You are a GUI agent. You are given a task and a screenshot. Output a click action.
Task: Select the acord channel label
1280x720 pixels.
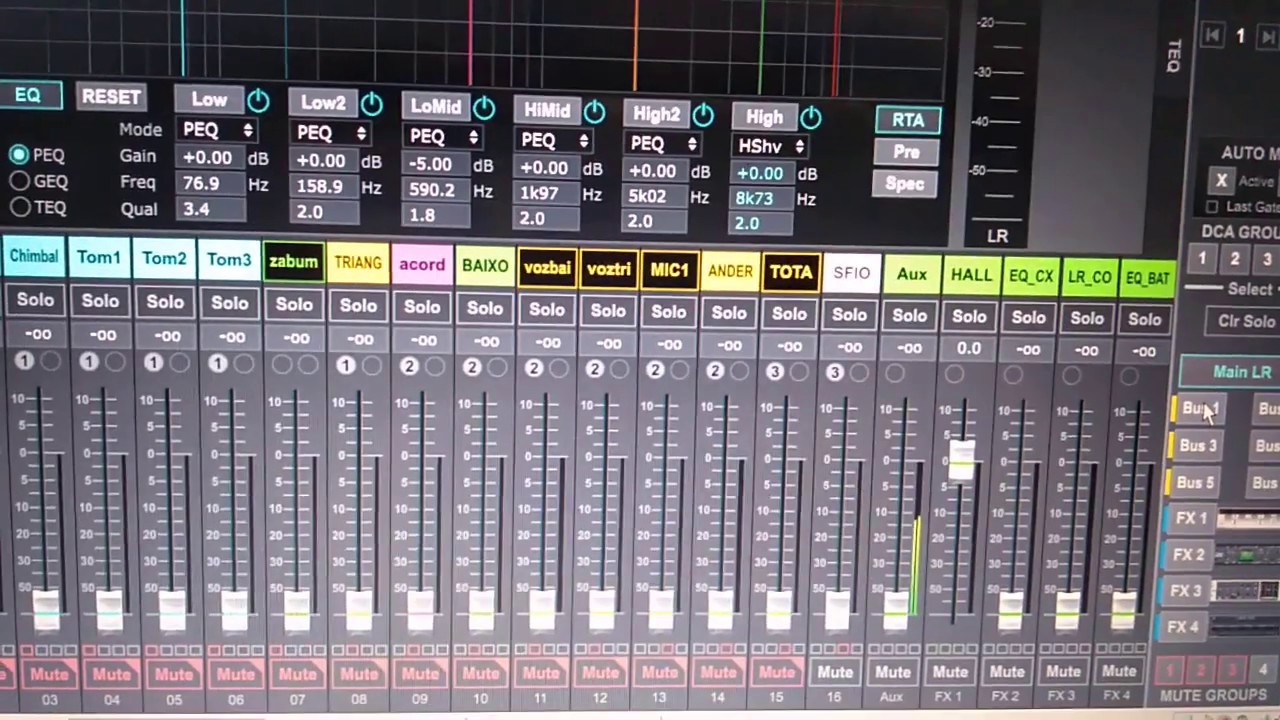422,265
